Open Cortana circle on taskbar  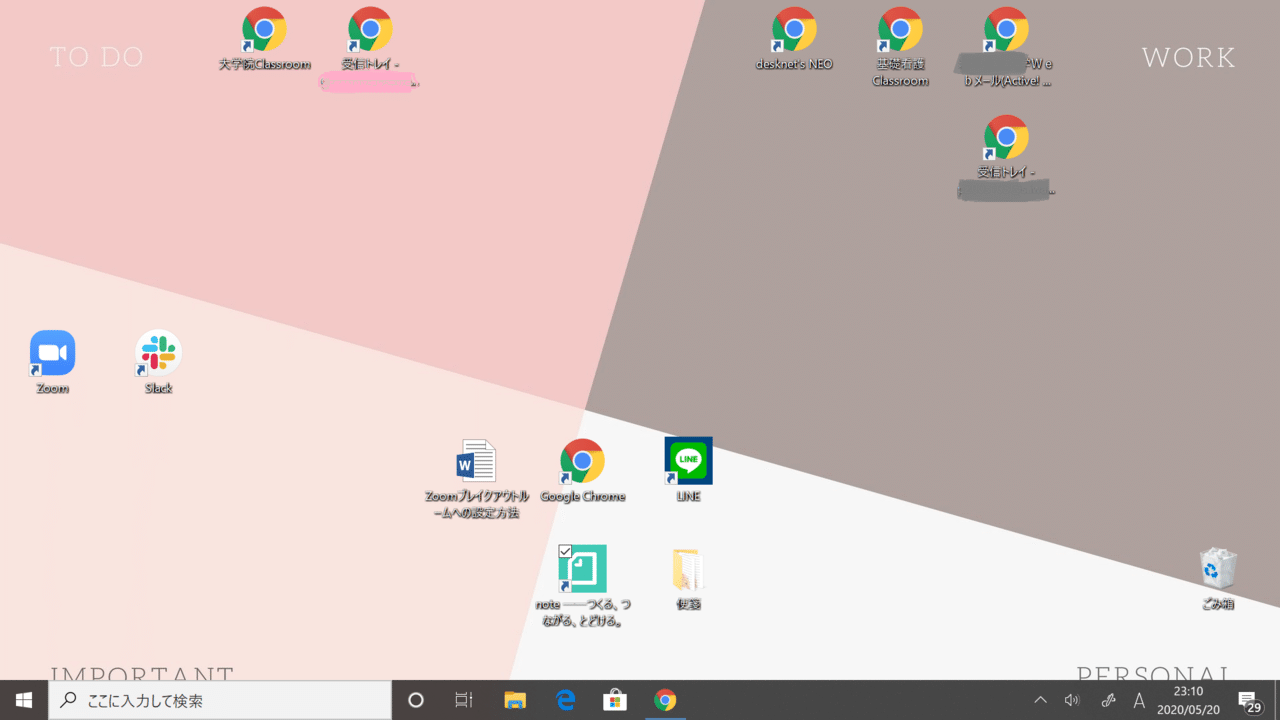tap(416, 700)
